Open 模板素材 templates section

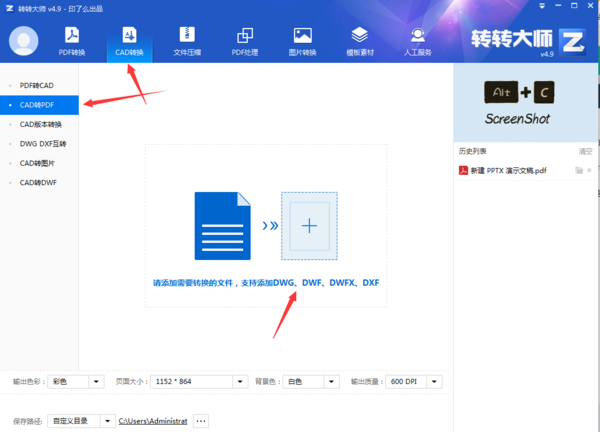(360, 41)
